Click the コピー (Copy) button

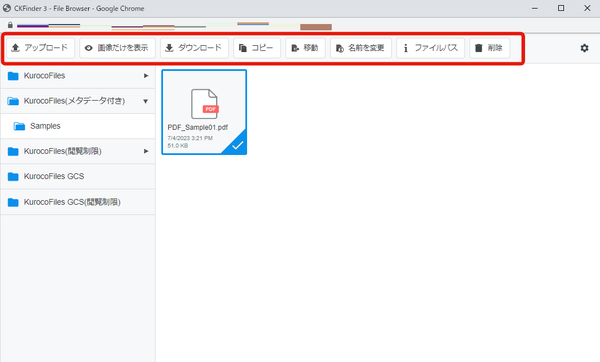257,48
